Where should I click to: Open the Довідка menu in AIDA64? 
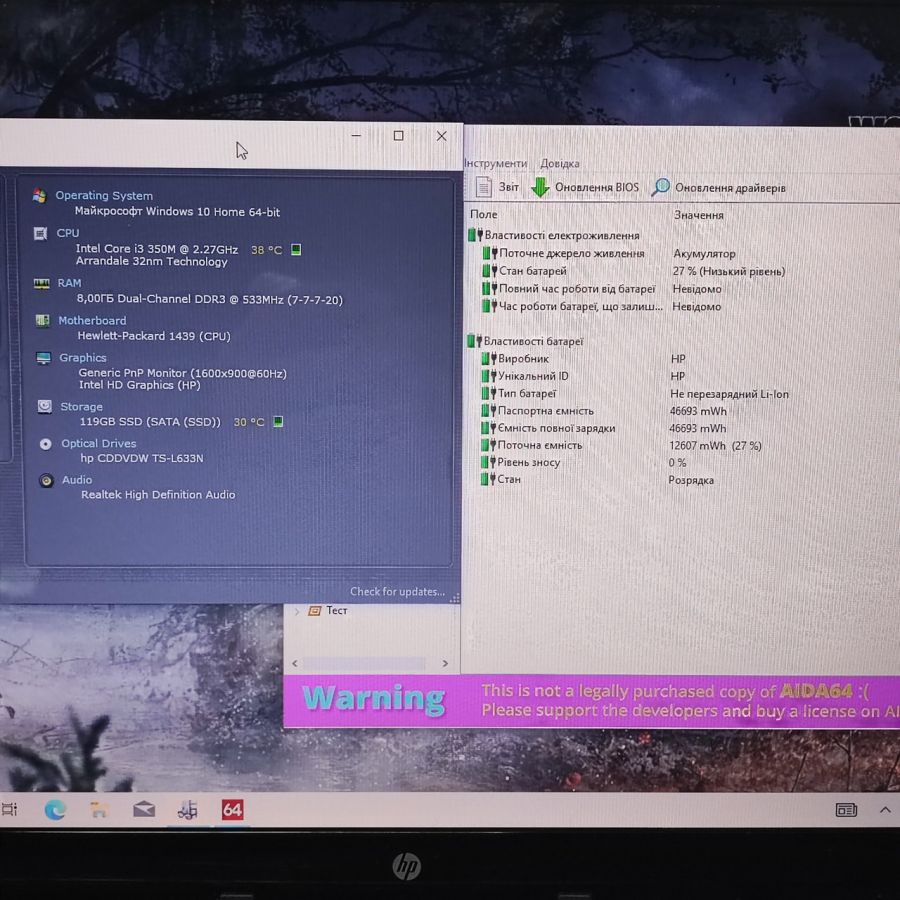pos(560,164)
